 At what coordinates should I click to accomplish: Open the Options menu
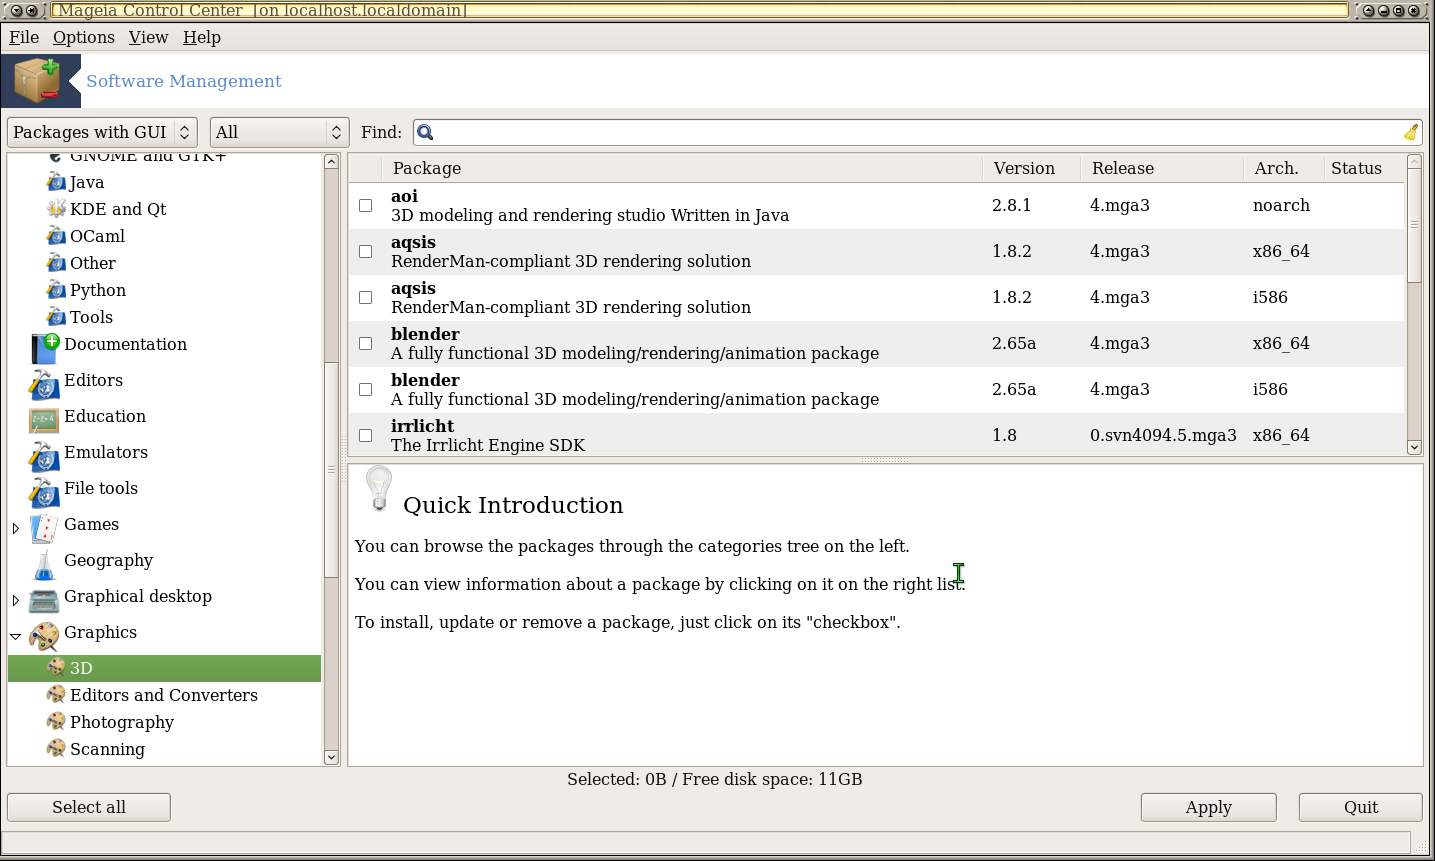pos(84,37)
